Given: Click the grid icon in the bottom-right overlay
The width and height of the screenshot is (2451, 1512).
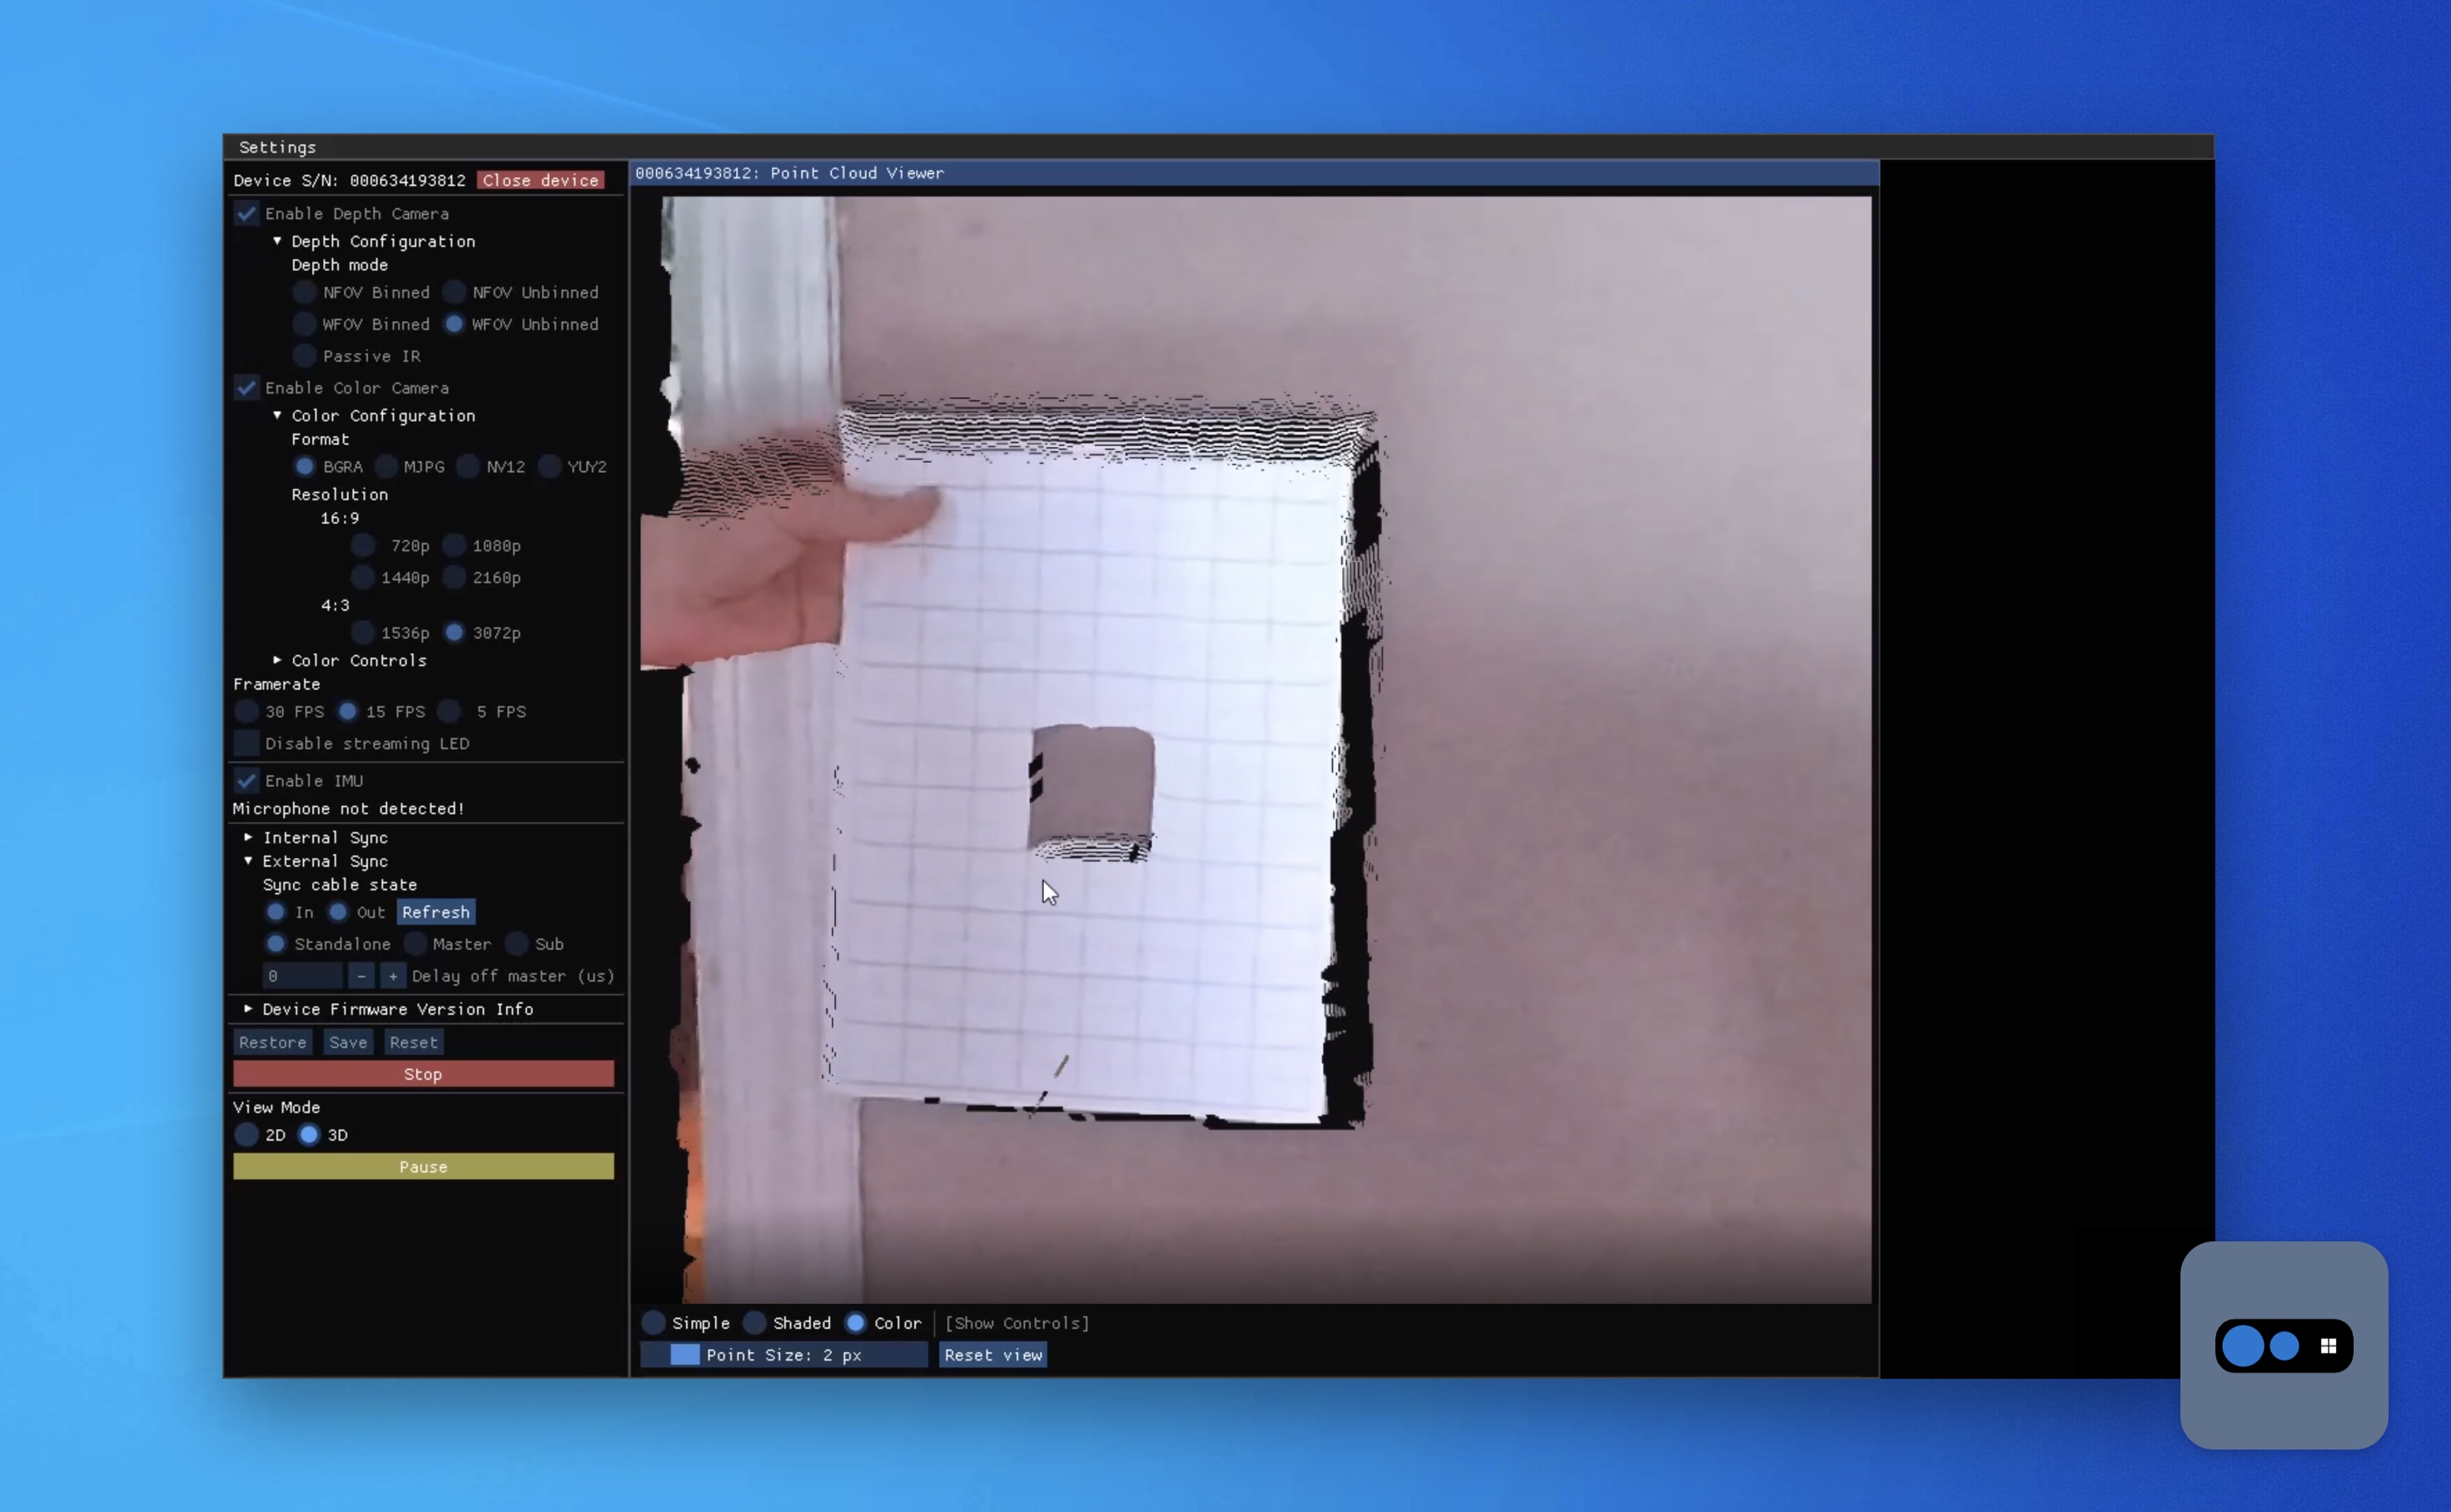Looking at the screenshot, I should click(2329, 1346).
